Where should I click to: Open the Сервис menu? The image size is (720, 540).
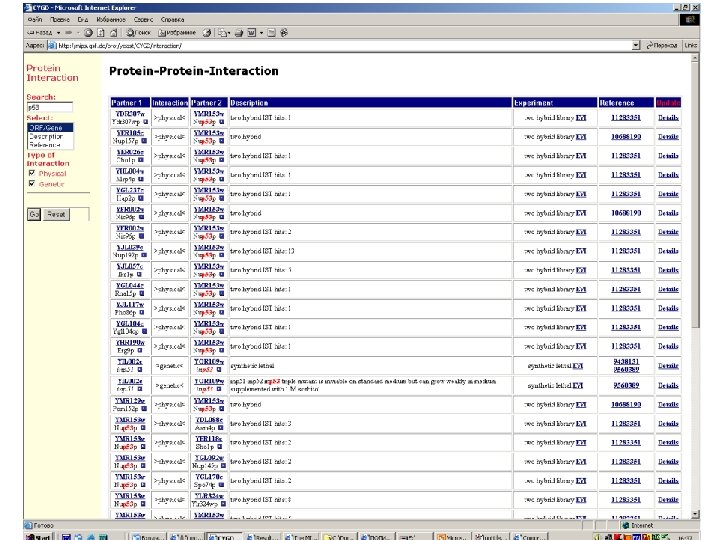pyautogui.click(x=143, y=20)
